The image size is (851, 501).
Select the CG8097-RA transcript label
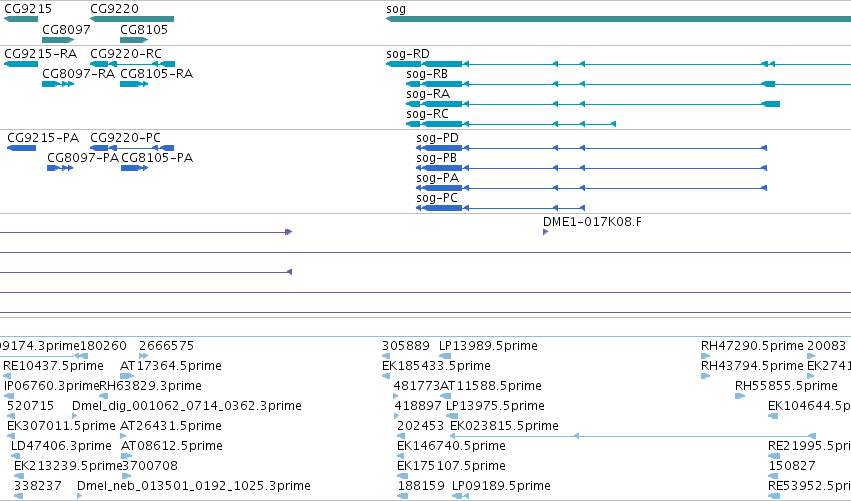click(78, 74)
